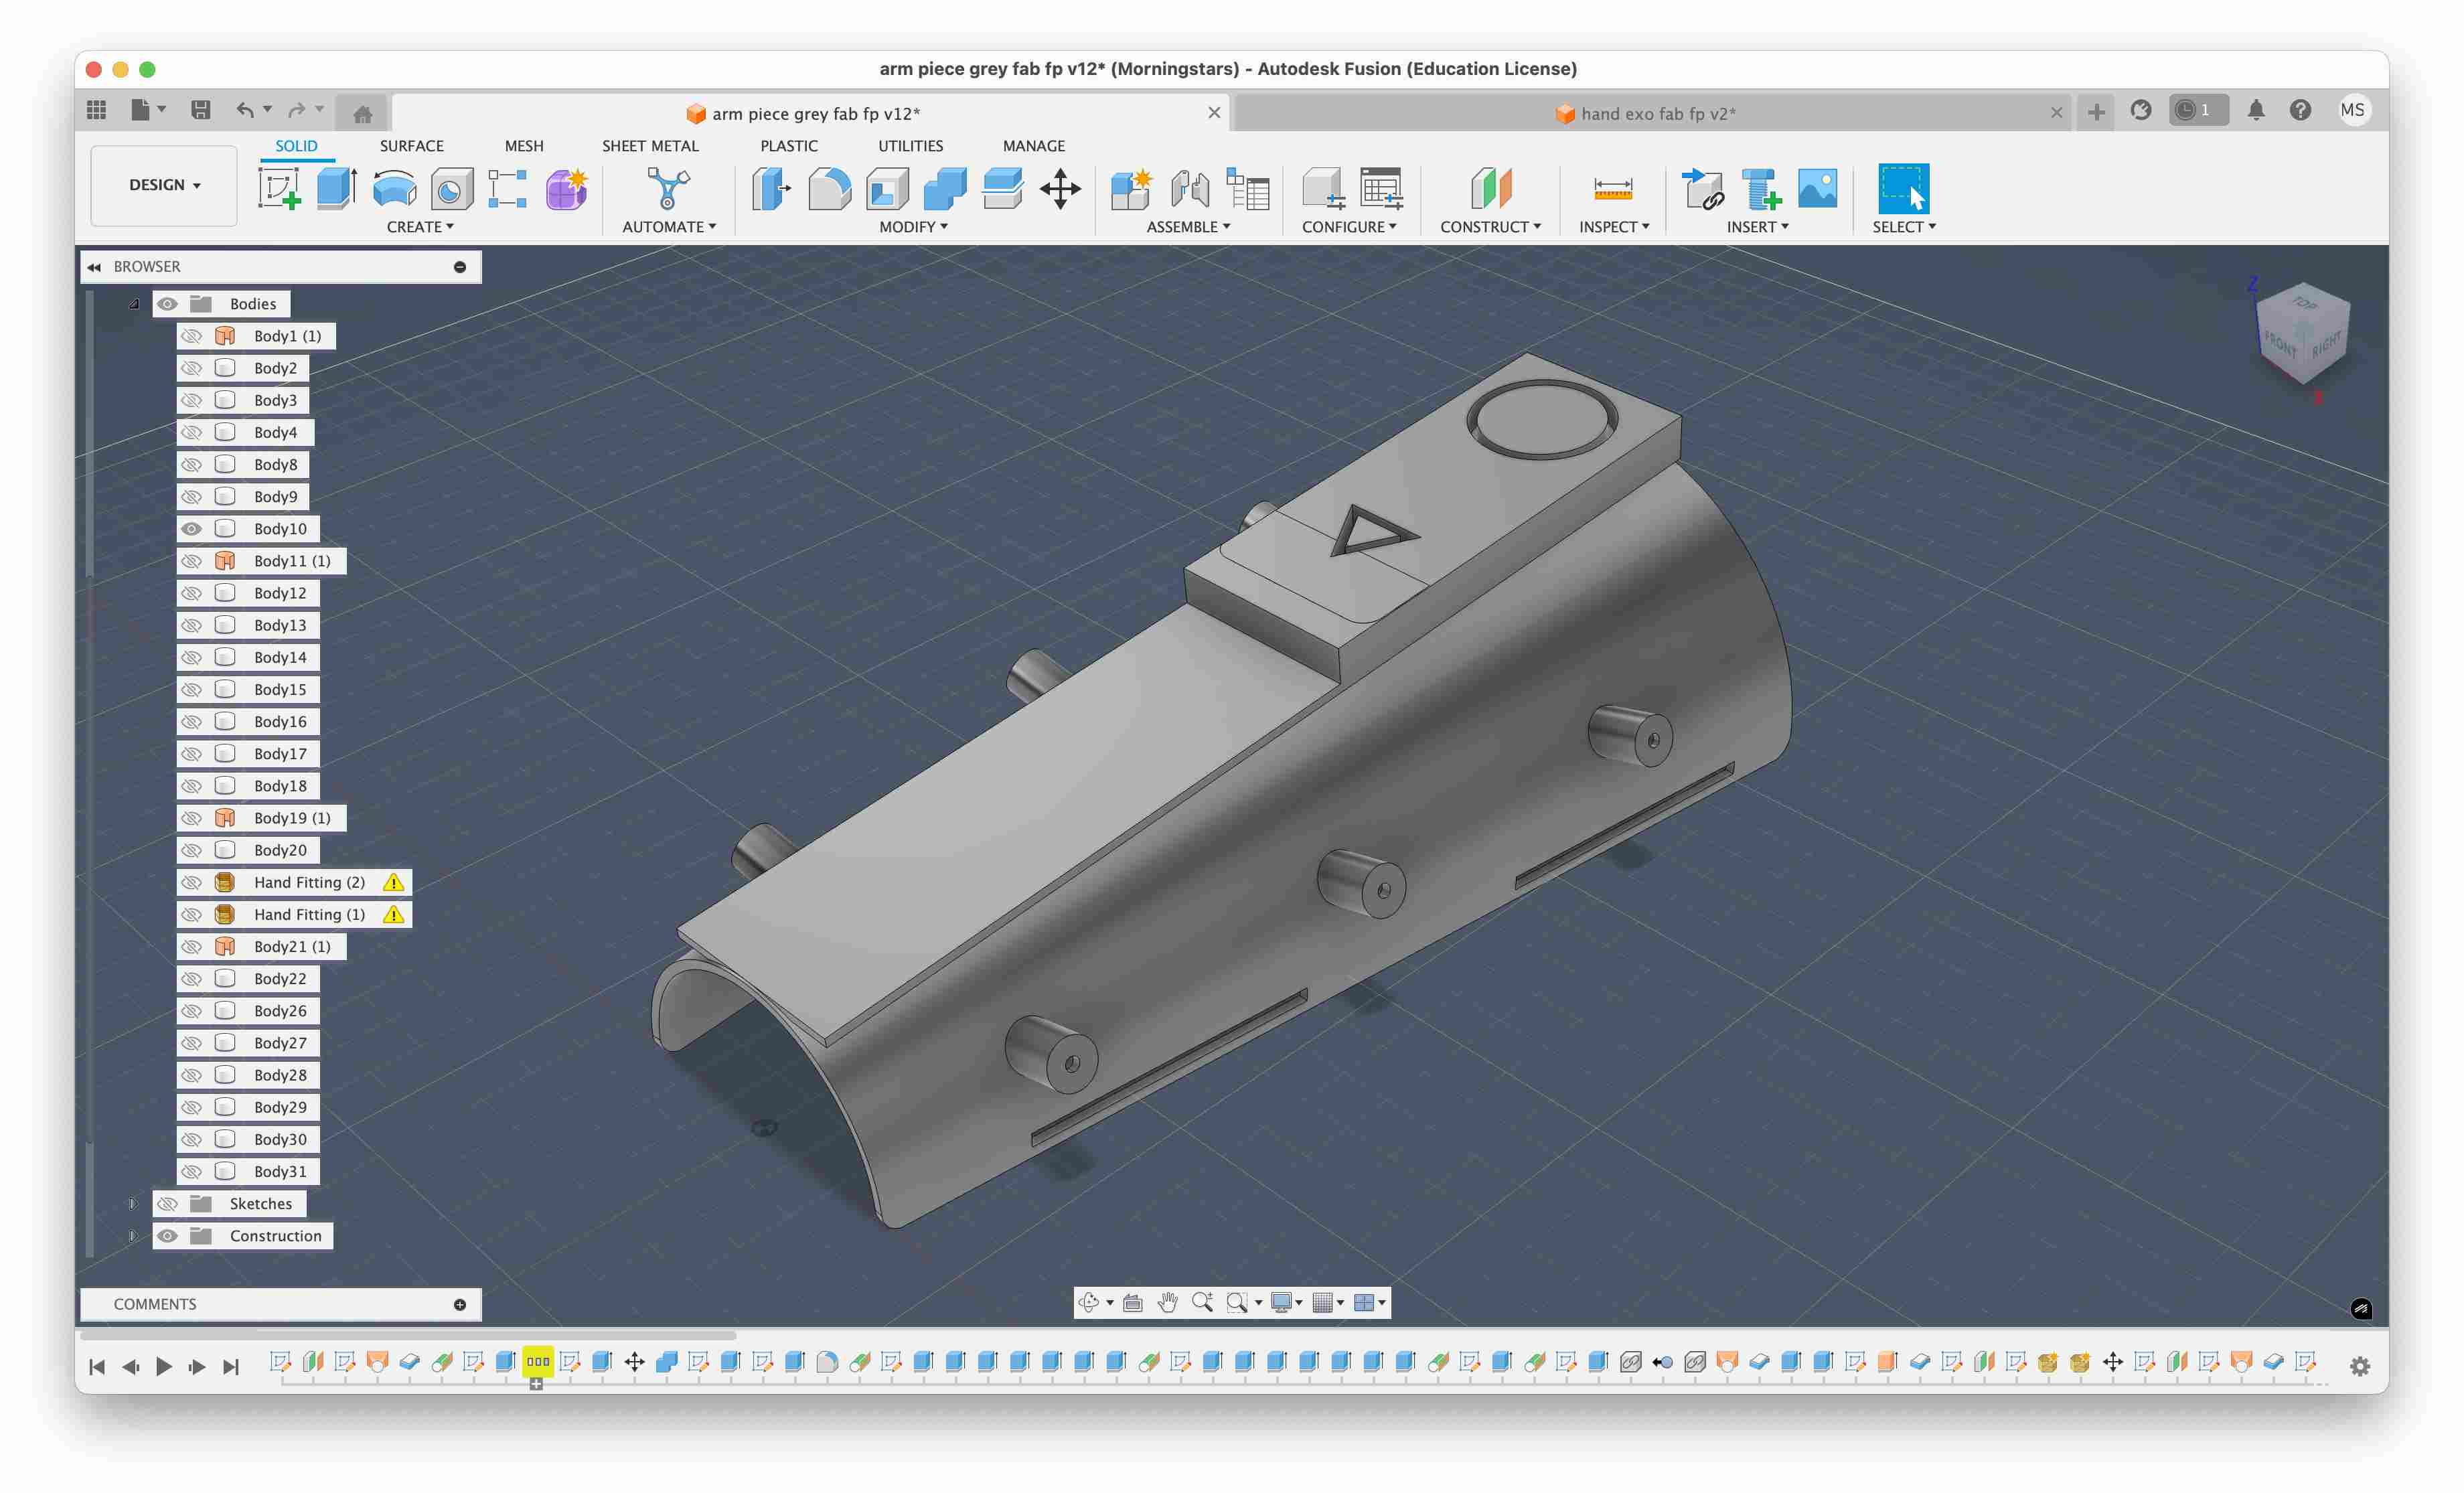The width and height of the screenshot is (2464, 1493).
Task: Toggle visibility of Body31
Action: click(192, 1171)
